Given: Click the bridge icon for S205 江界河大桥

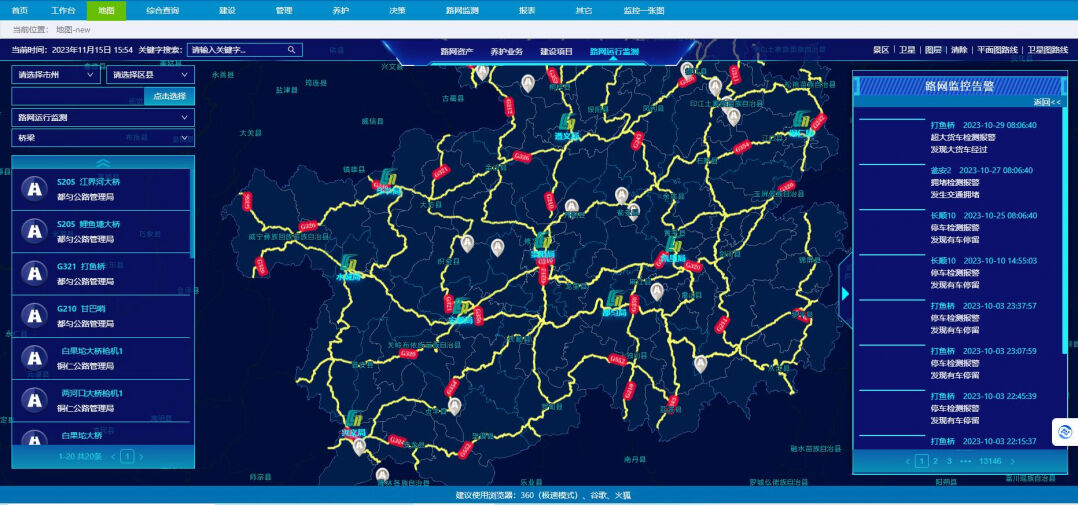Looking at the screenshot, I should pos(34,188).
